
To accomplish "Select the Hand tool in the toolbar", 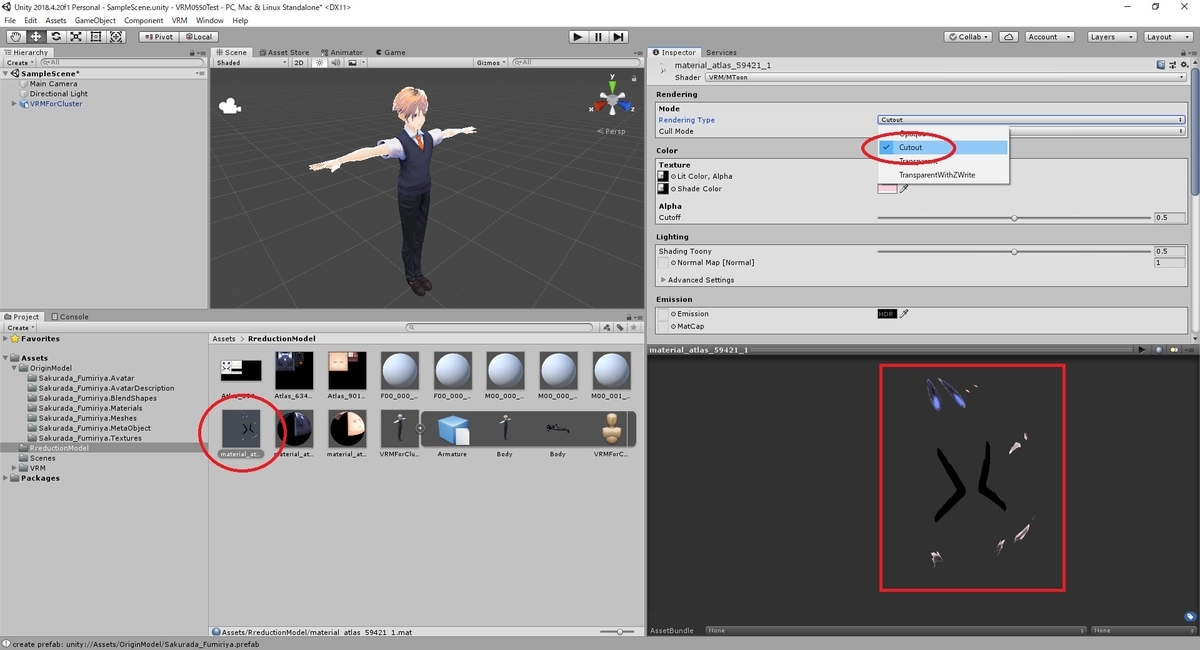I will click(15, 37).
